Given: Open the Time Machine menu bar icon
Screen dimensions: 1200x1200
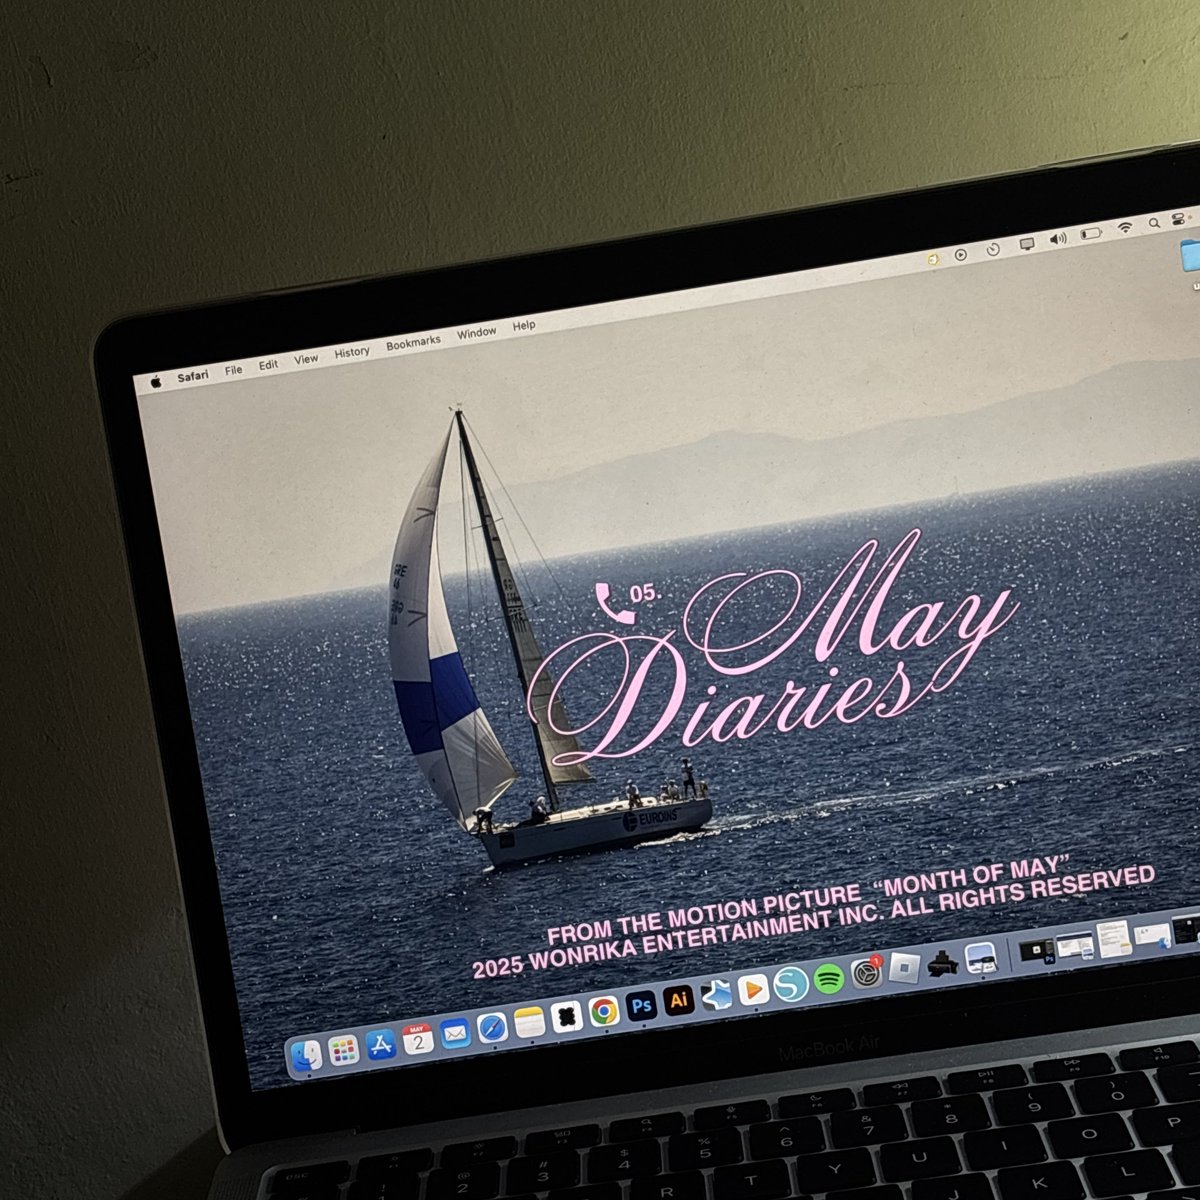Looking at the screenshot, I should [993, 249].
